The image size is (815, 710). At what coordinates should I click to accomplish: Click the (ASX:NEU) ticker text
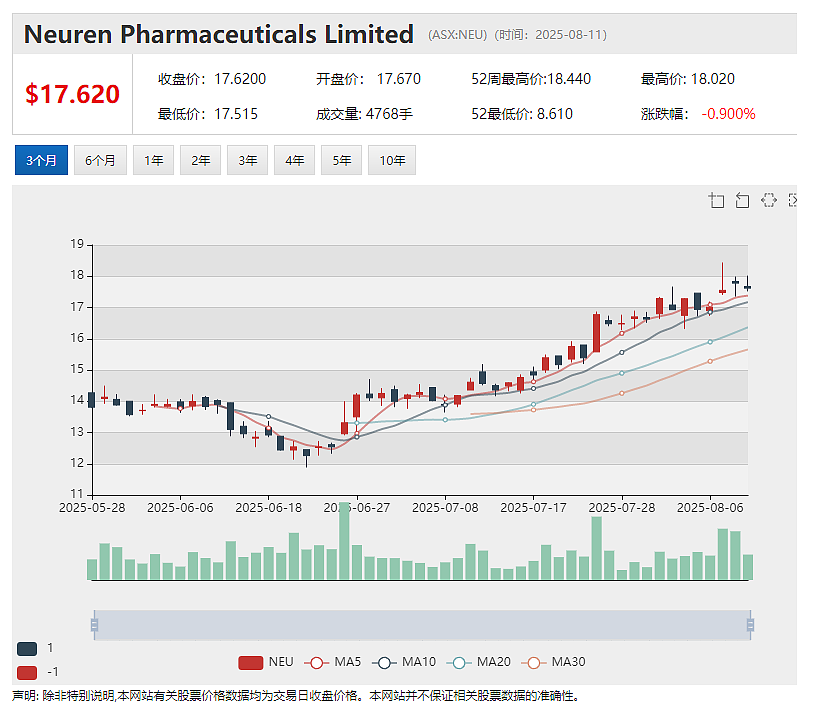pos(457,35)
